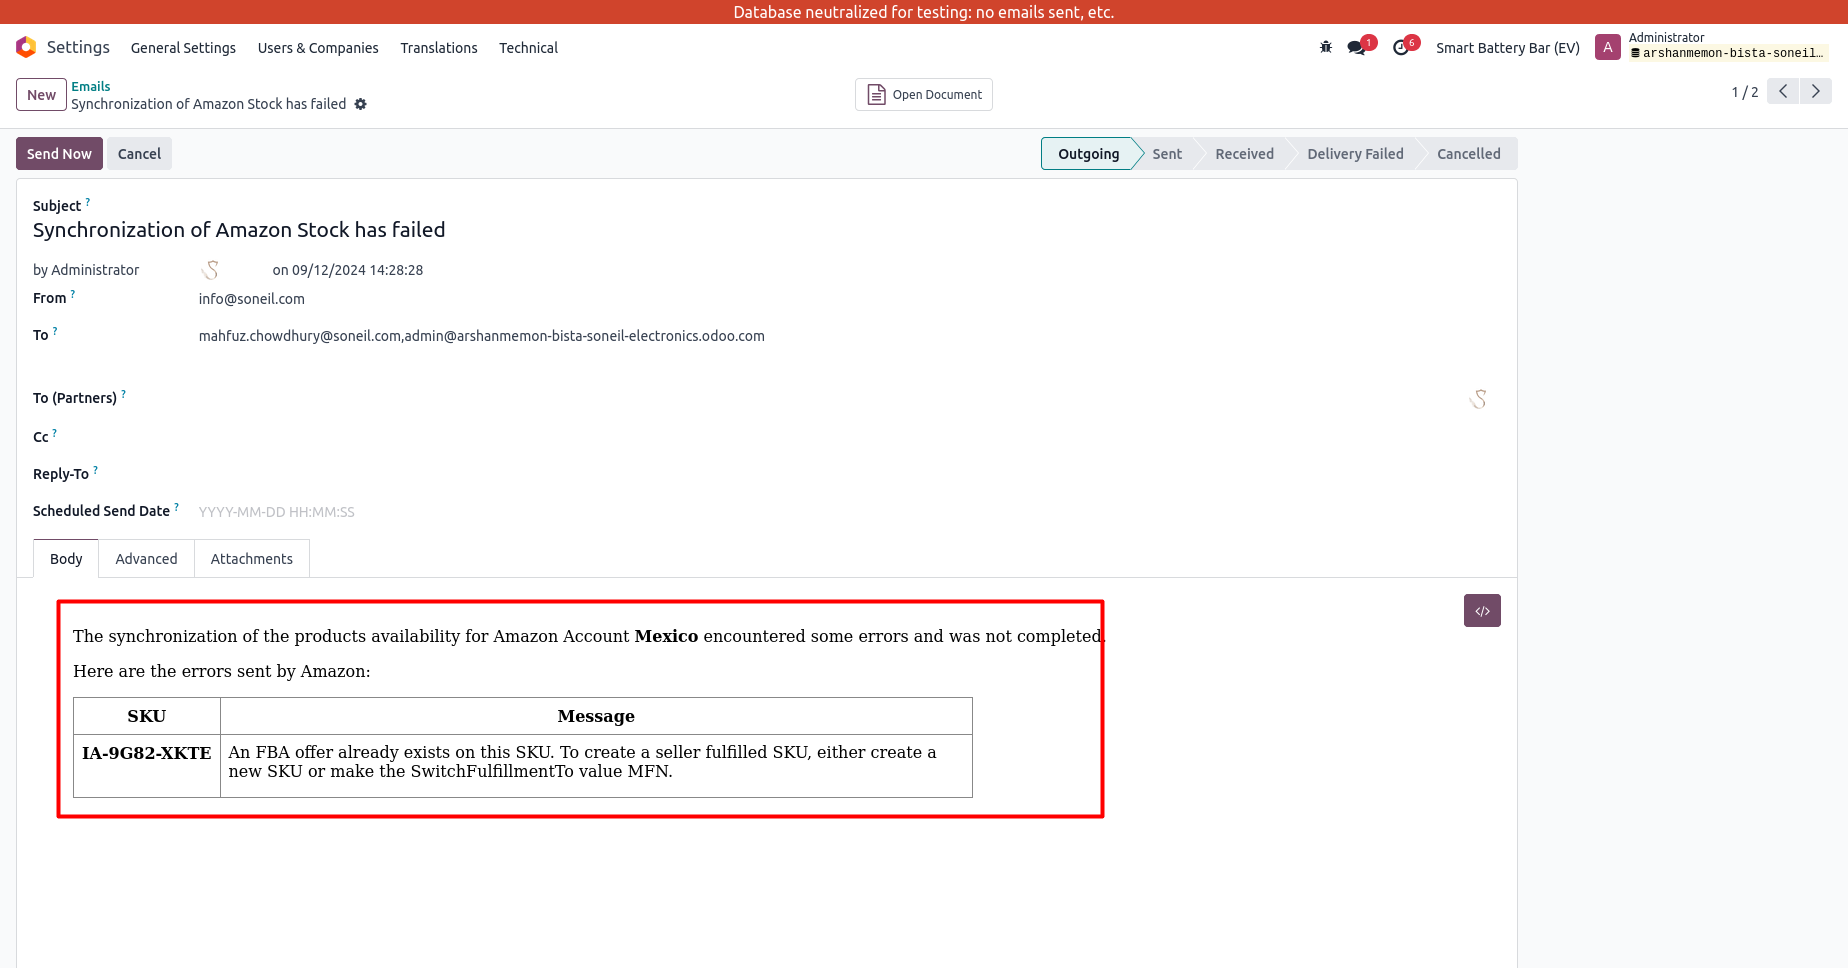
Task: Click the SKU column header
Action: [147, 716]
